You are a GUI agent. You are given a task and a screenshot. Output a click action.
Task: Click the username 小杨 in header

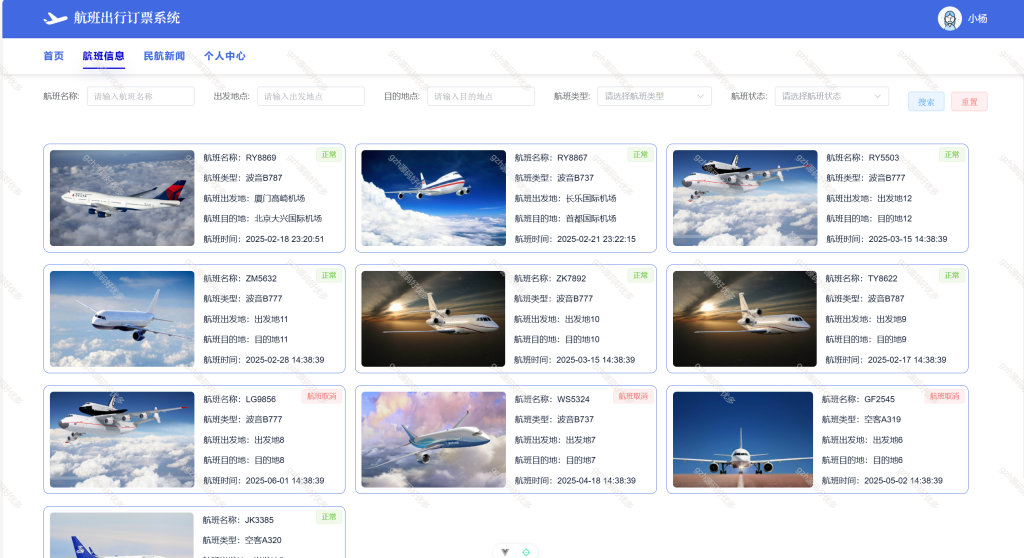977,19
